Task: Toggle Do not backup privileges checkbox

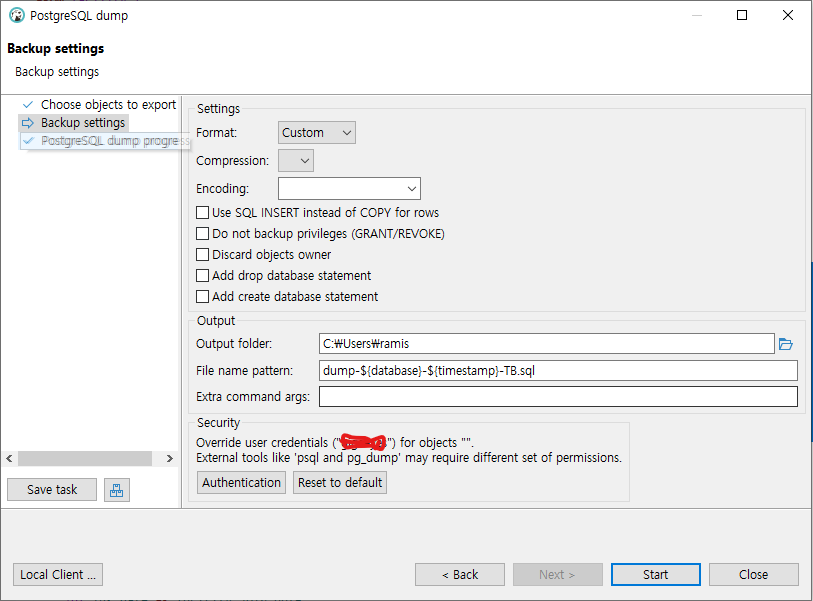Action: click(x=203, y=234)
